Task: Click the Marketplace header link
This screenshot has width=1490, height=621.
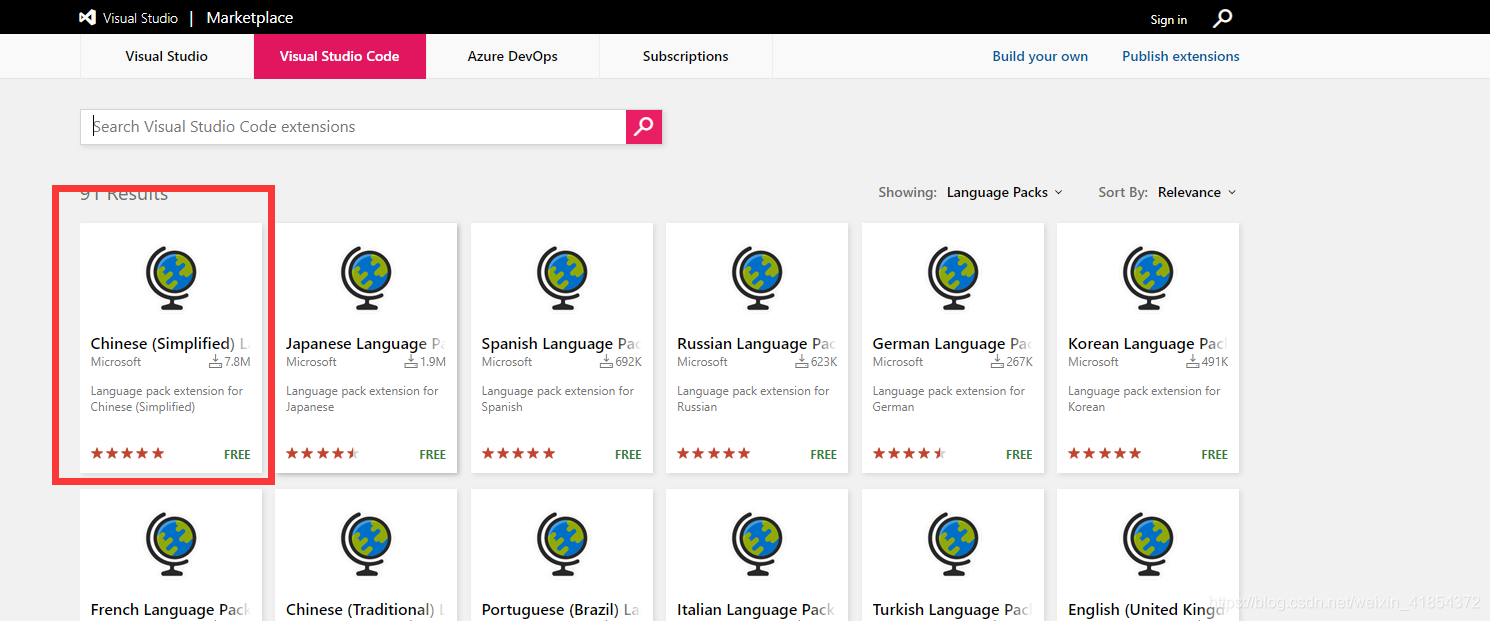Action: tap(250, 18)
